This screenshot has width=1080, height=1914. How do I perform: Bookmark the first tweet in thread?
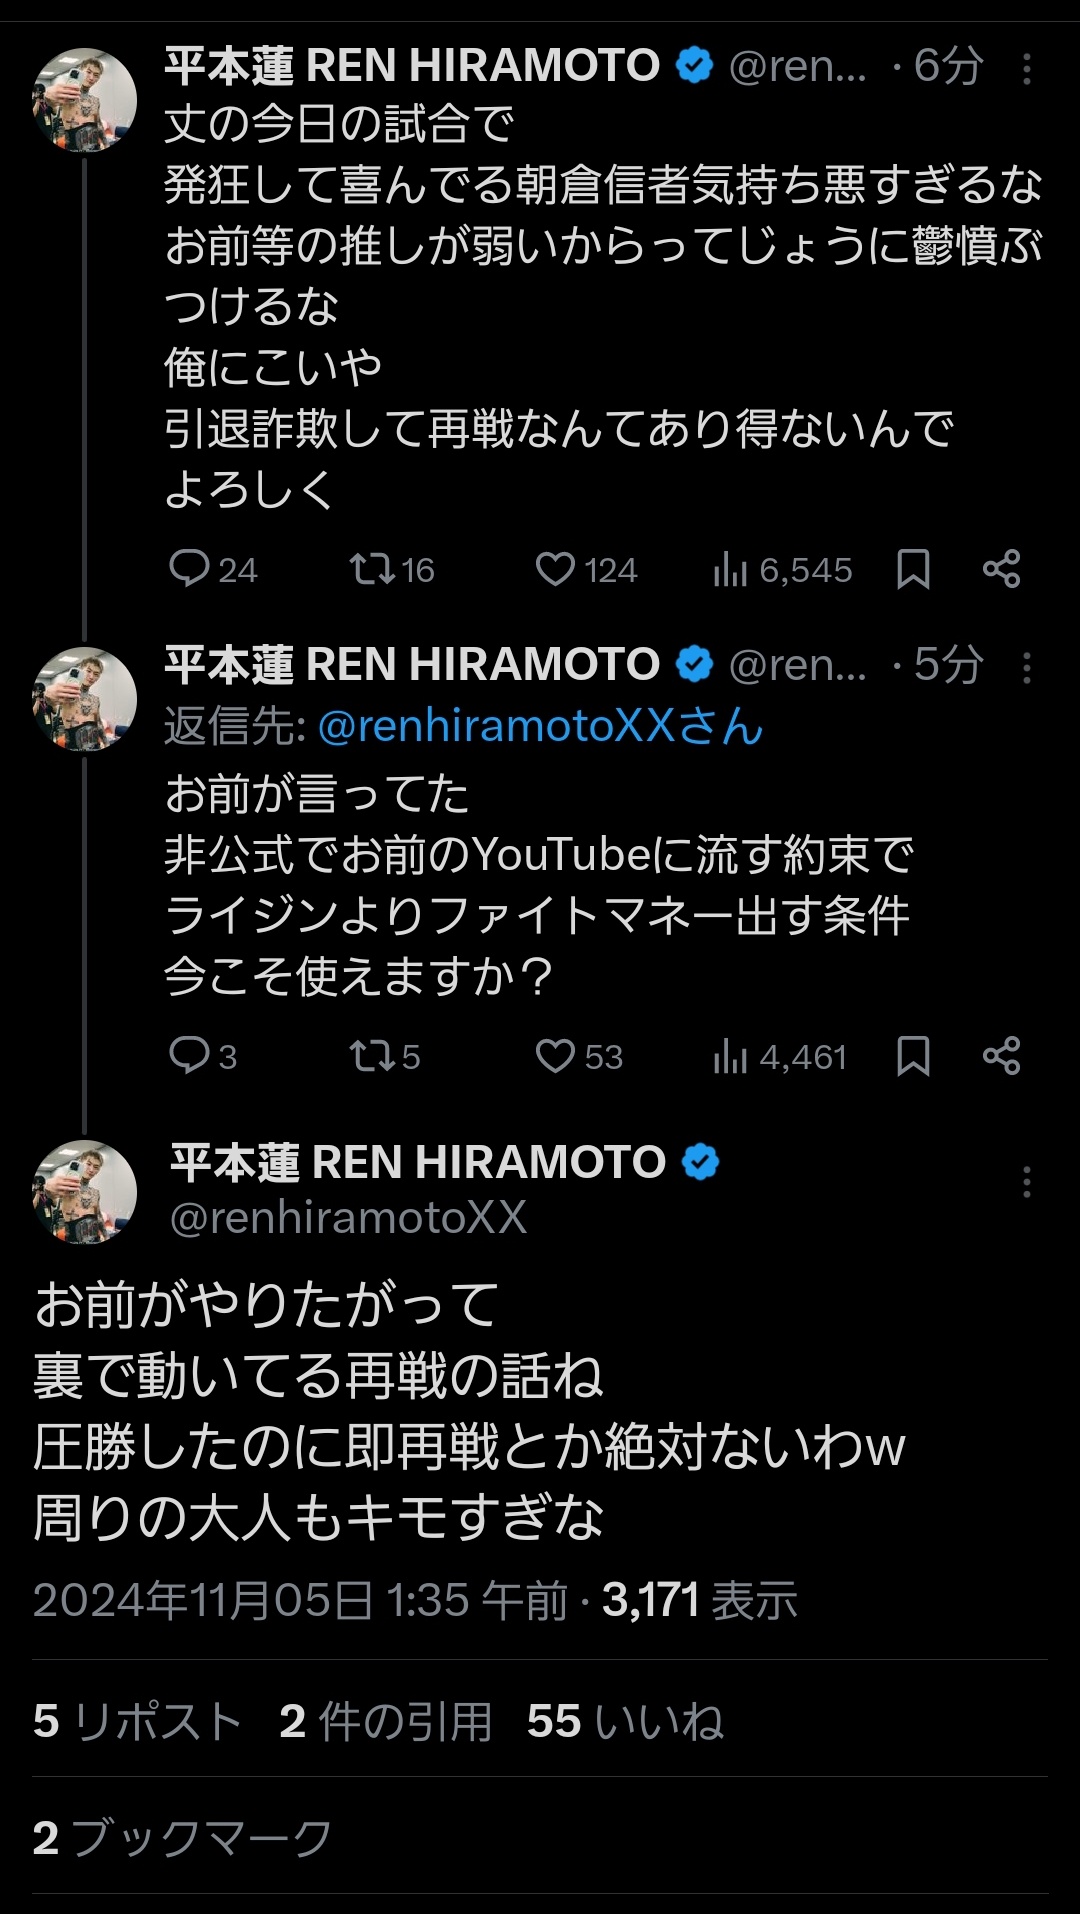(x=913, y=569)
